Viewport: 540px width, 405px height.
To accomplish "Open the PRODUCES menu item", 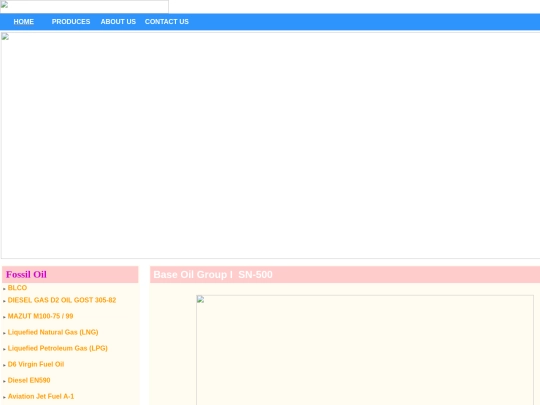I will (x=71, y=22).
